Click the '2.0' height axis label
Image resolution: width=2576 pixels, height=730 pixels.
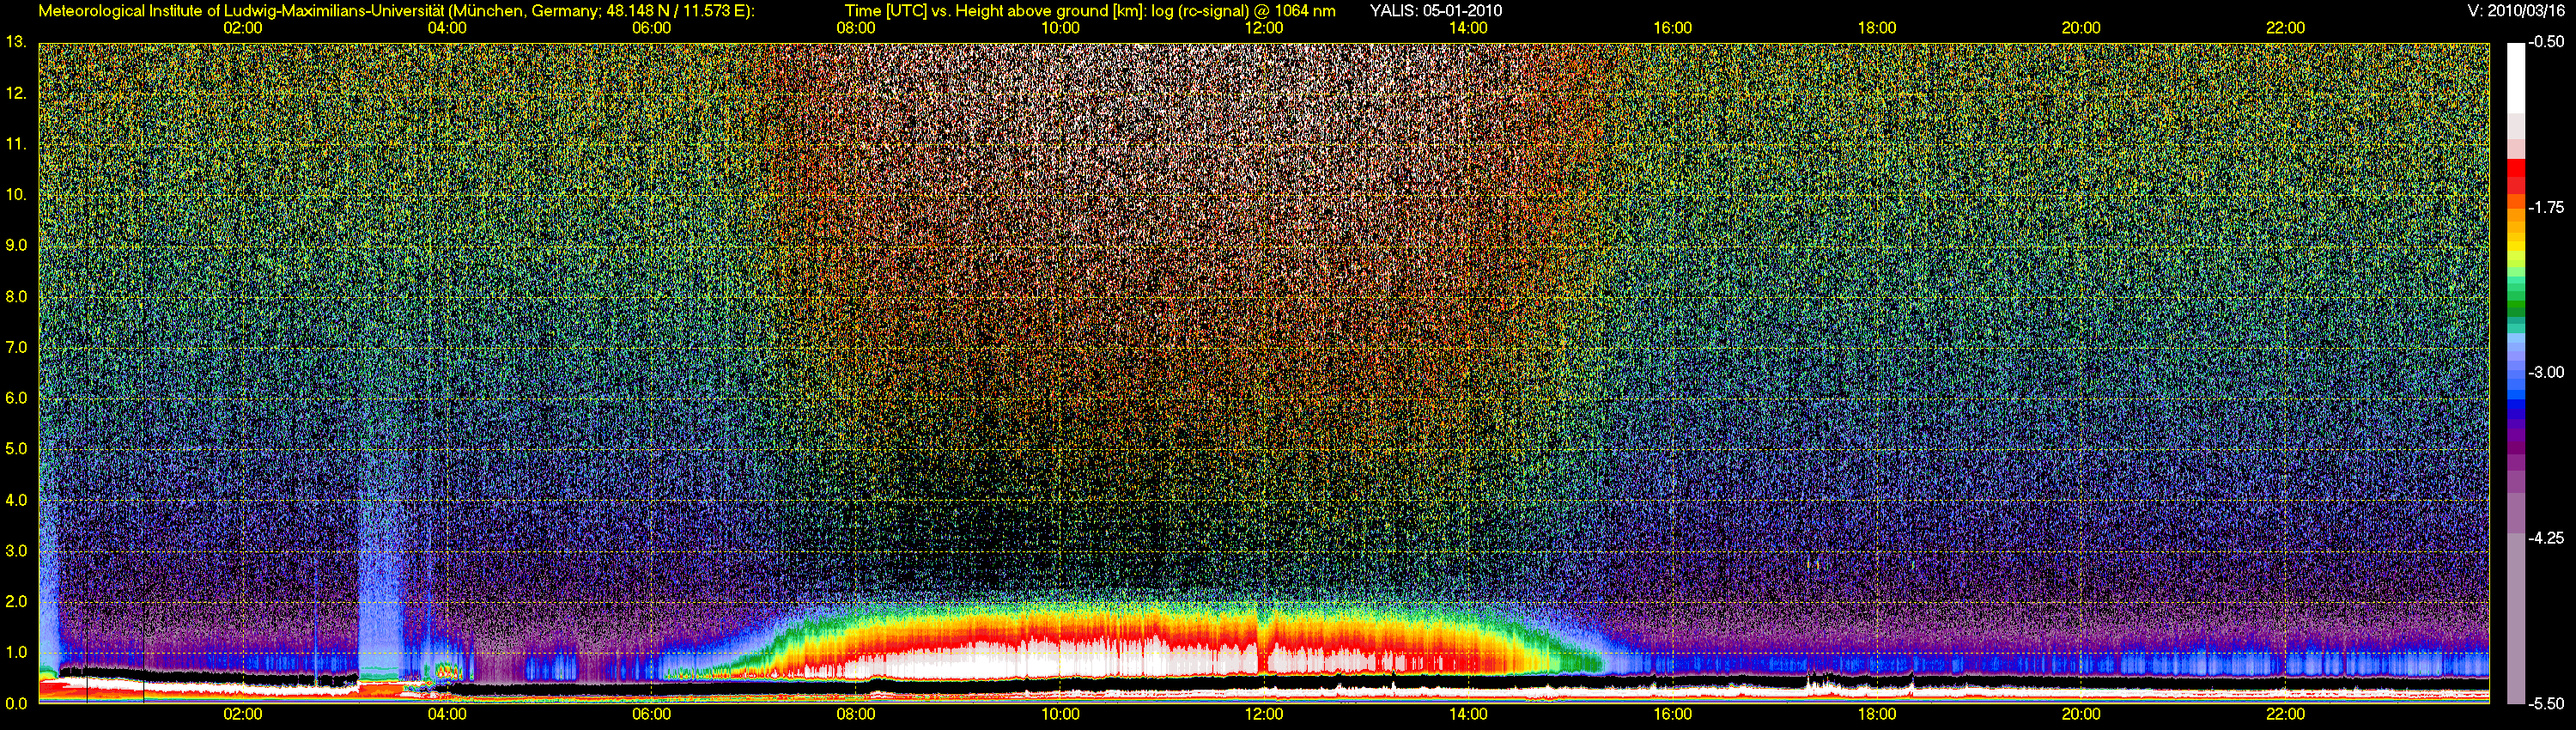[16, 601]
